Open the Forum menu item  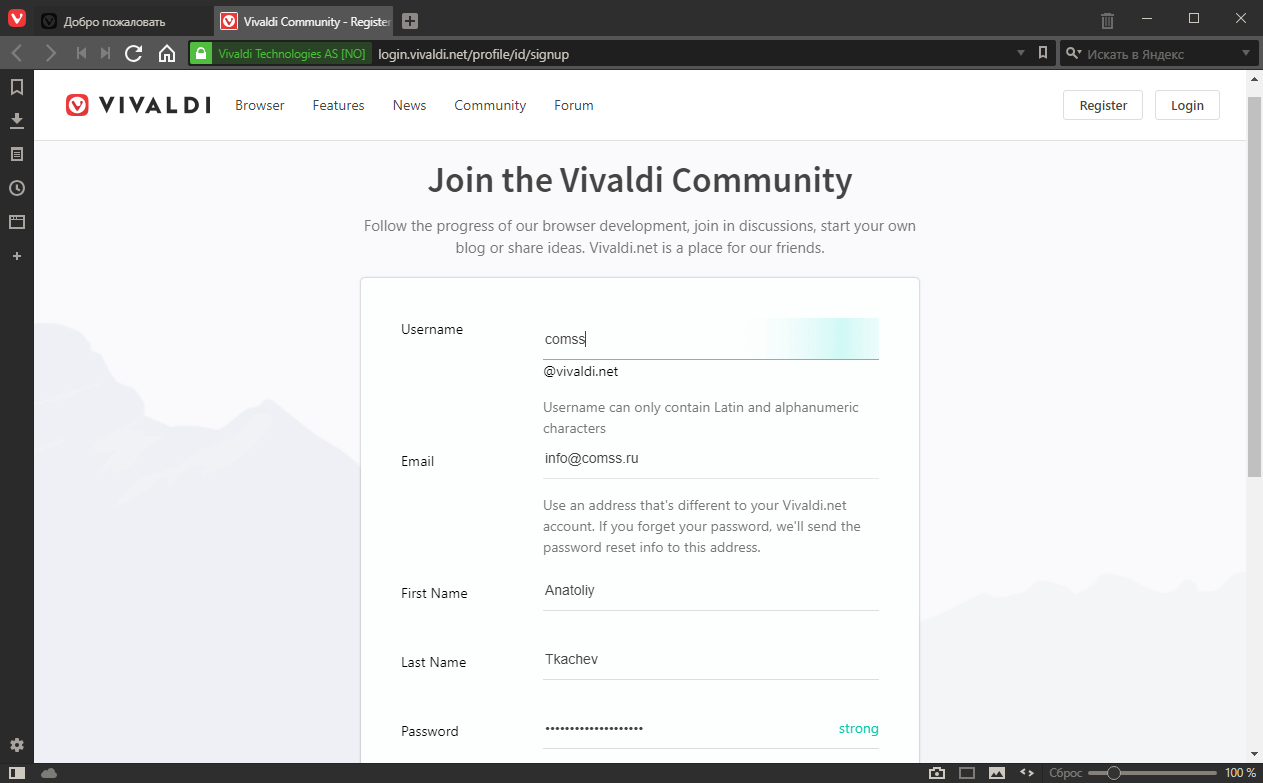pos(574,105)
